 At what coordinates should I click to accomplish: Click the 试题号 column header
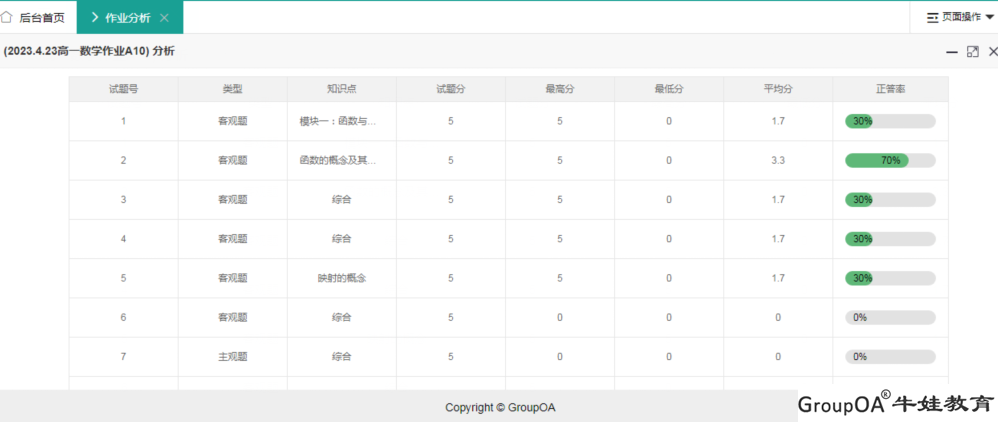pos(123,89)
